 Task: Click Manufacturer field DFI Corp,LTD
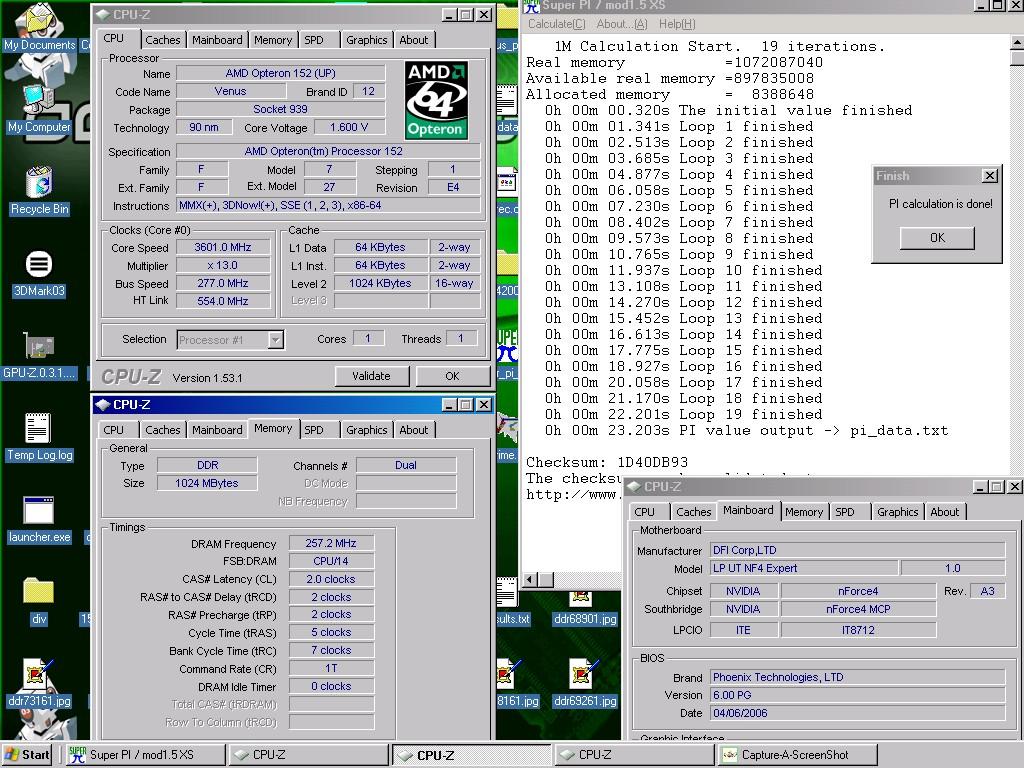[857, 551]
